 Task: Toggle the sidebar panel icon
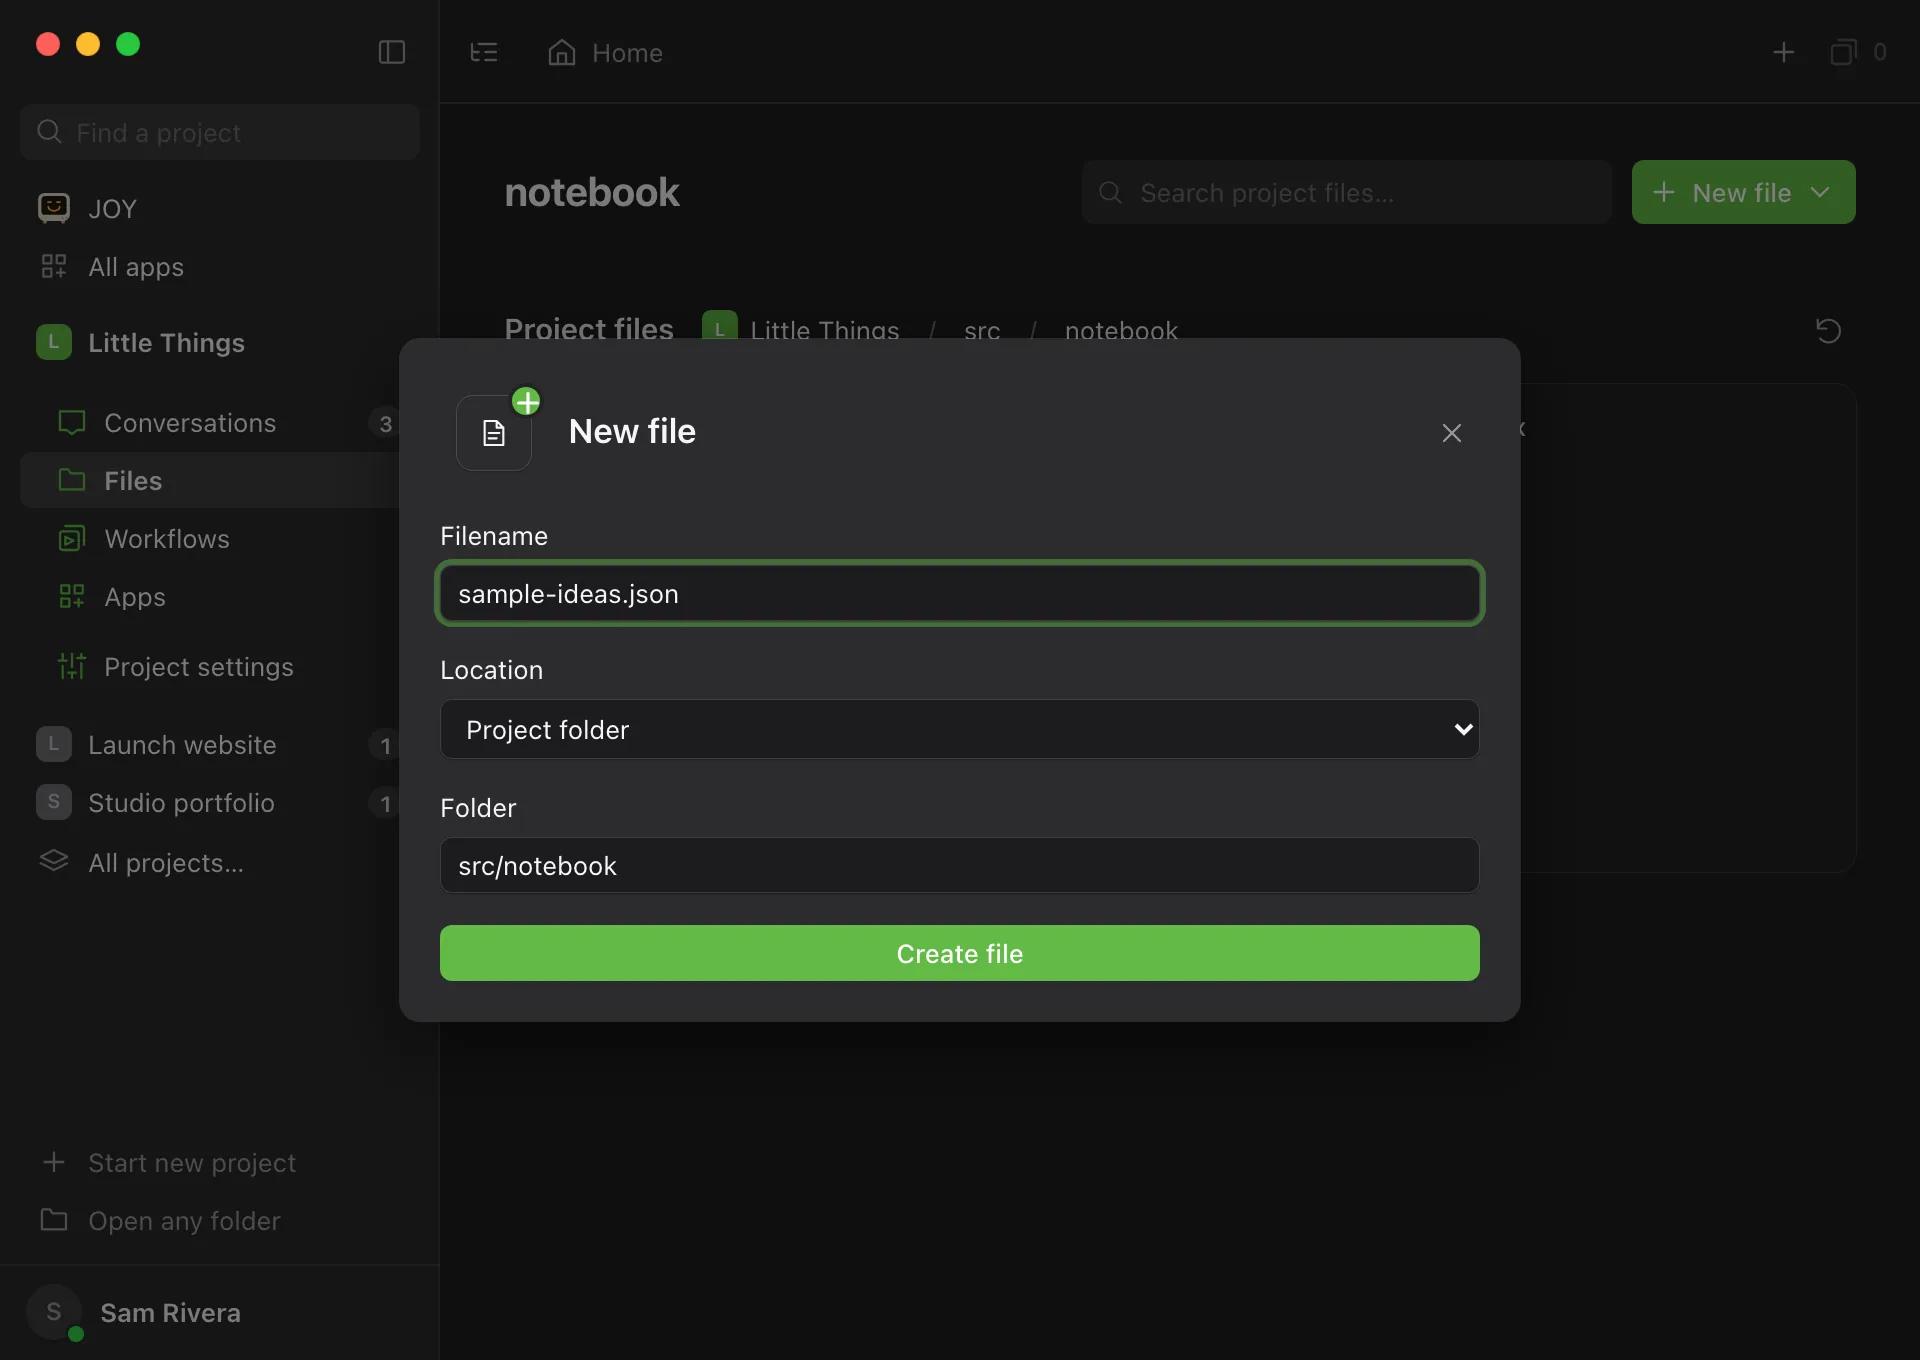pyautogui.click(x=391, y=52)
